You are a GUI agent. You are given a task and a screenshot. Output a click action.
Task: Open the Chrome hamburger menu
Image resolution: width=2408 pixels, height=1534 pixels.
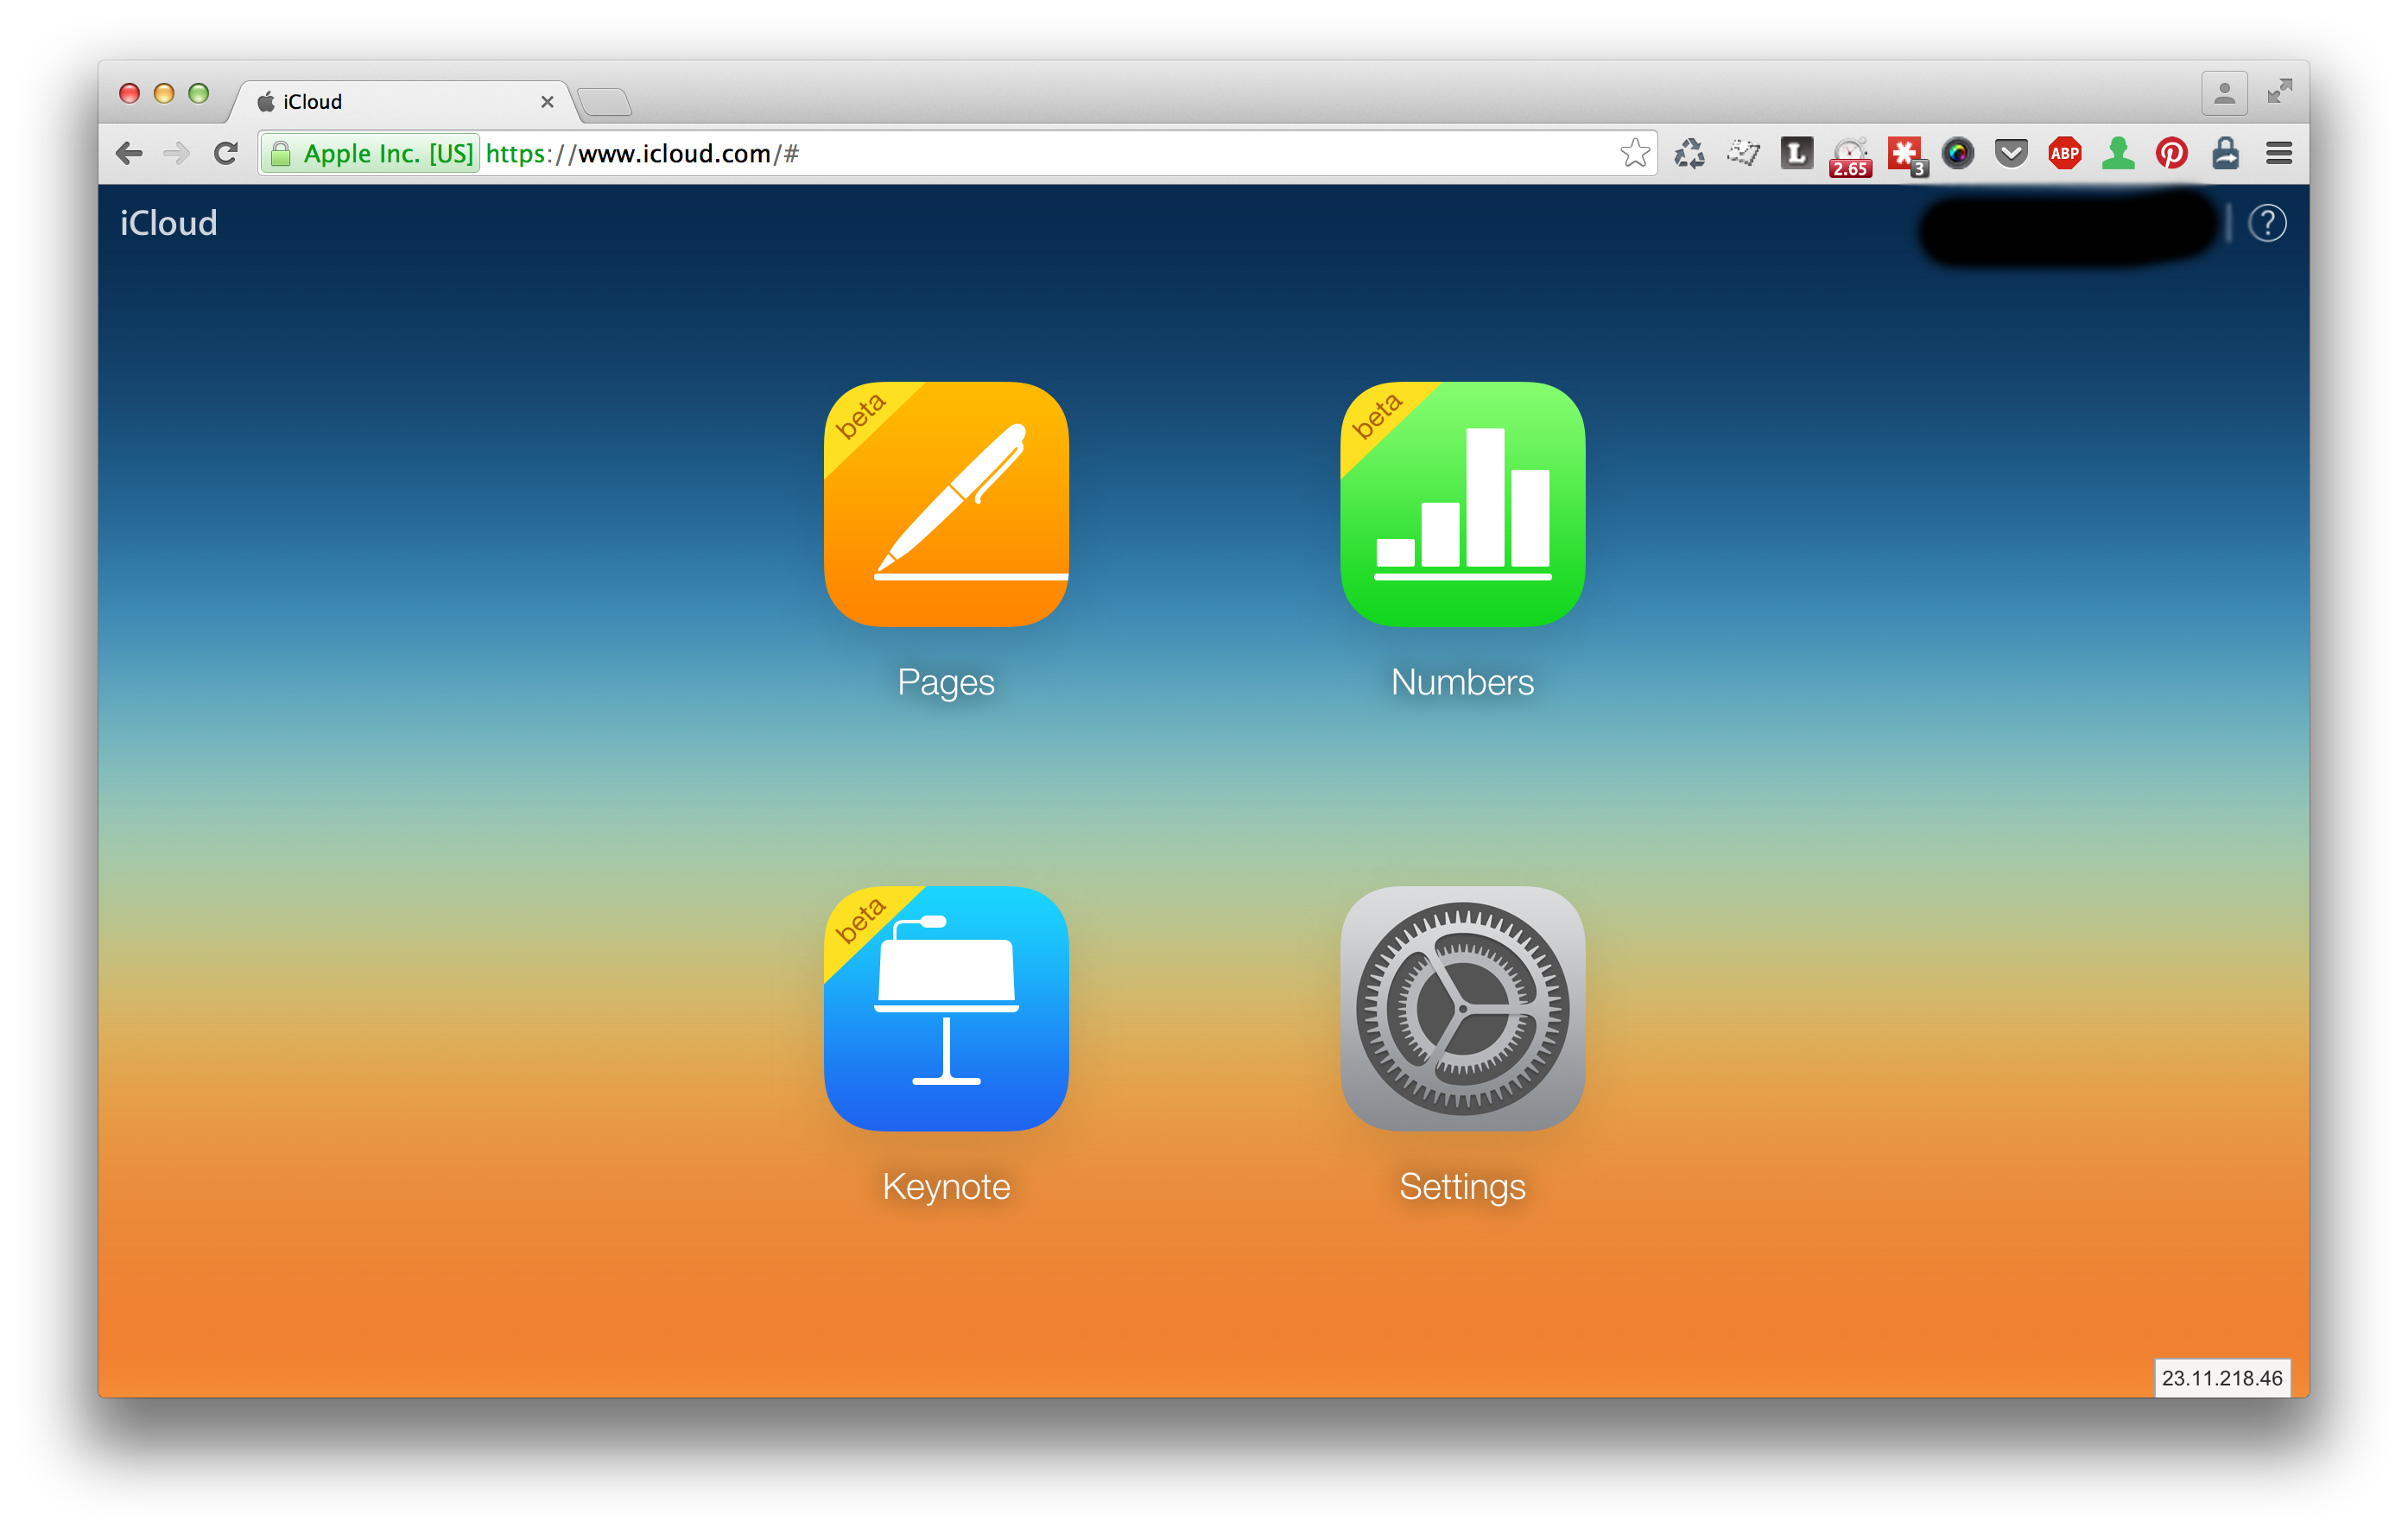click(2278, 153)
